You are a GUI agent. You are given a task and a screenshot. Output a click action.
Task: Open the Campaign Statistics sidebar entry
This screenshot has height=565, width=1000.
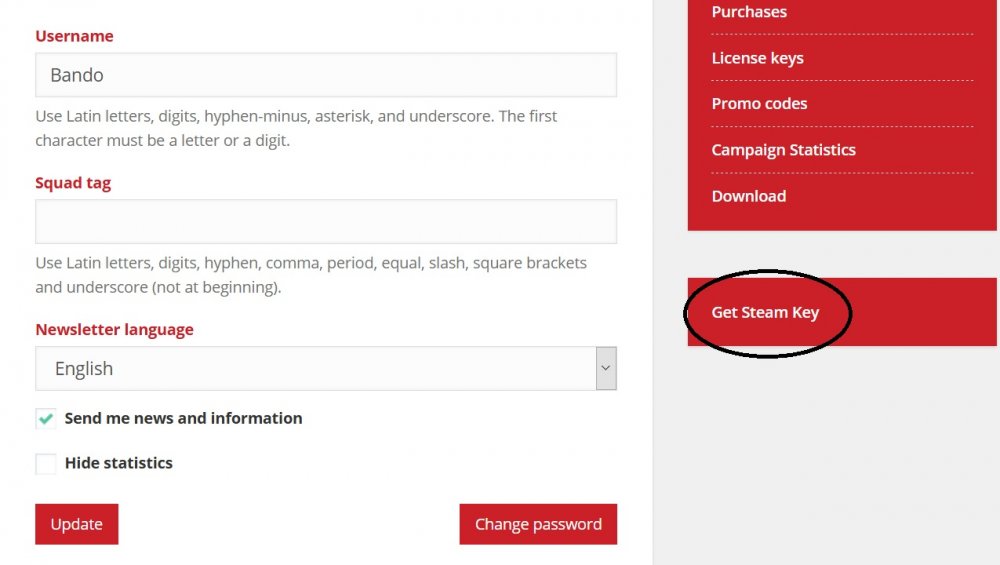(x=783, y=150)
